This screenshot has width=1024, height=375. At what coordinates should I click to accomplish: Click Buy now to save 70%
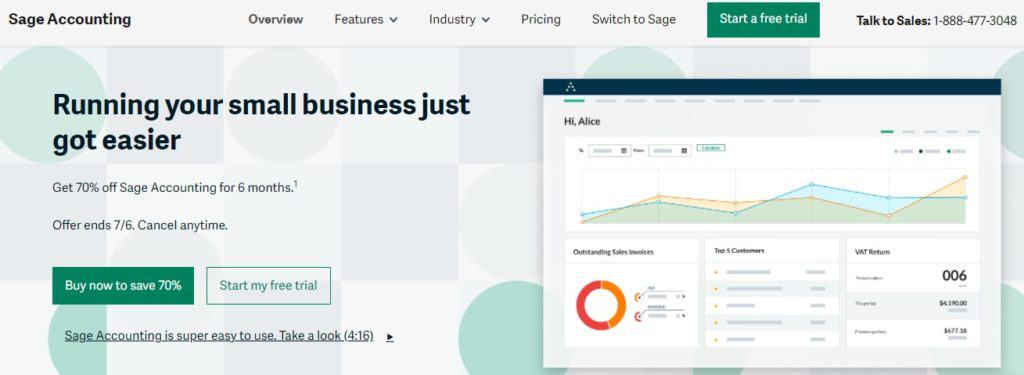(123, 285)
